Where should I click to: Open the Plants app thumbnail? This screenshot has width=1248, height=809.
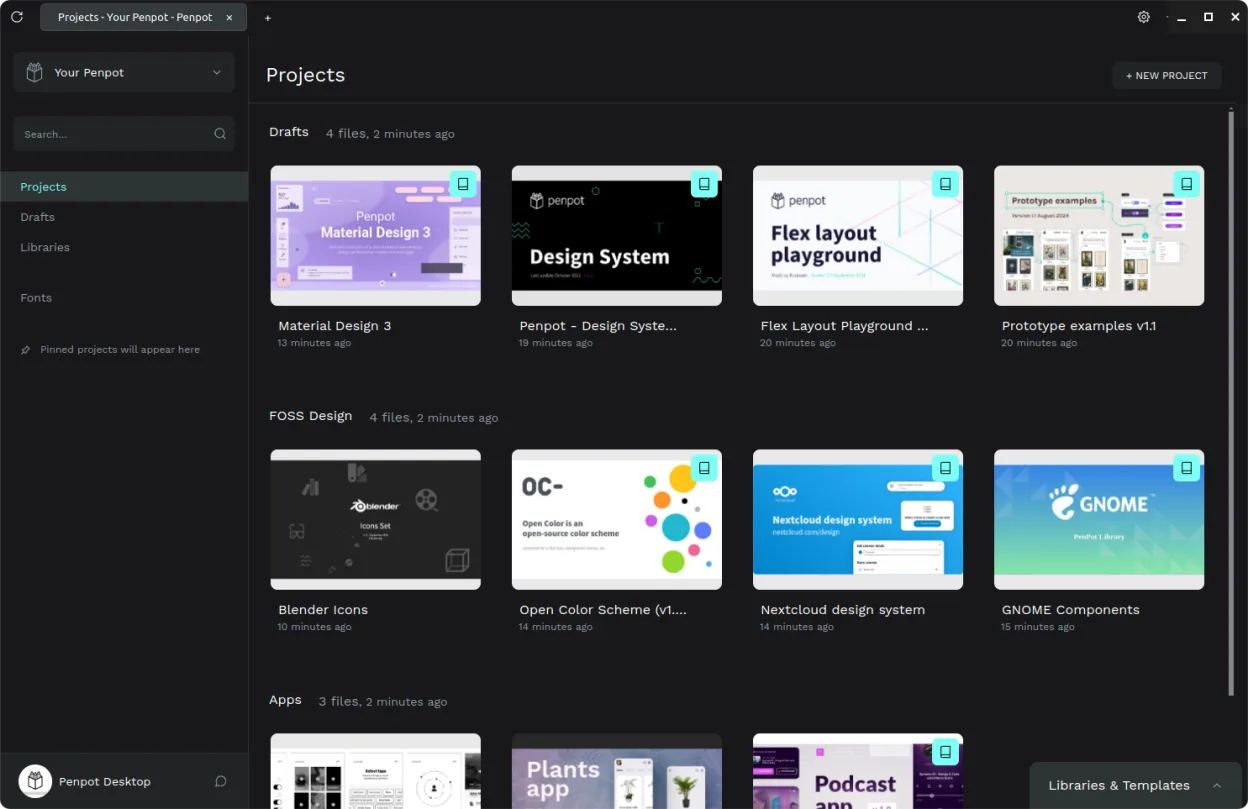click(x=617, y=771)
